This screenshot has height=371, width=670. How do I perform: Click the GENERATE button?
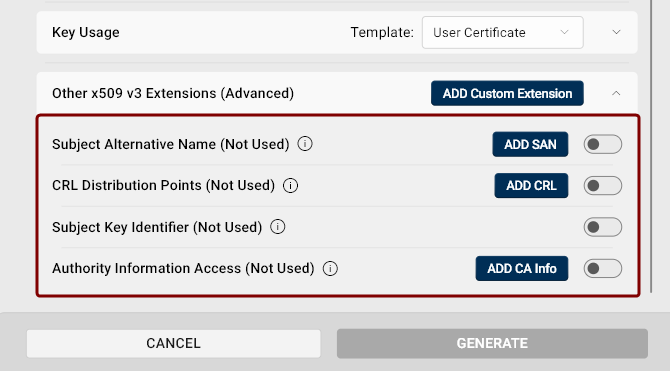pos(492,343)
